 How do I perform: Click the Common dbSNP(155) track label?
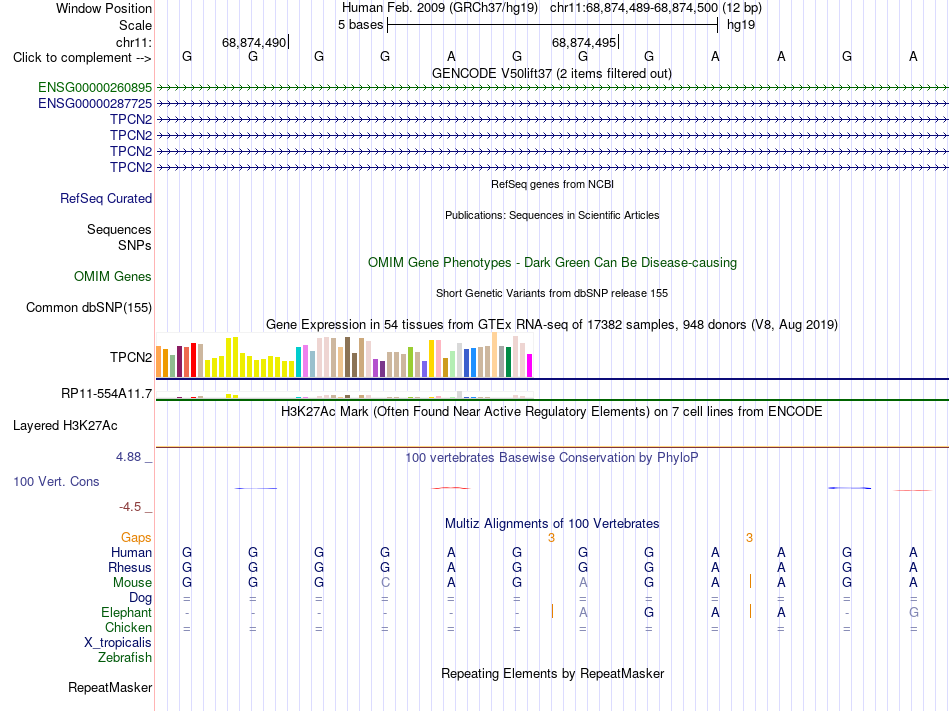(x=89, y=308)
